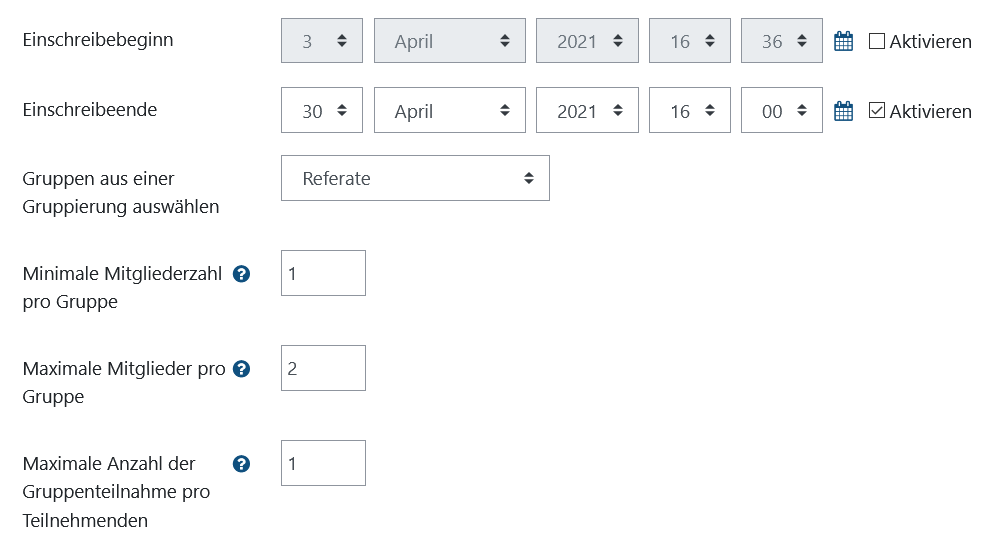Open the Einschreibeende minute dropdown showing 00
The height and width of the screenshot is (540, 988).
coord(781,111)
